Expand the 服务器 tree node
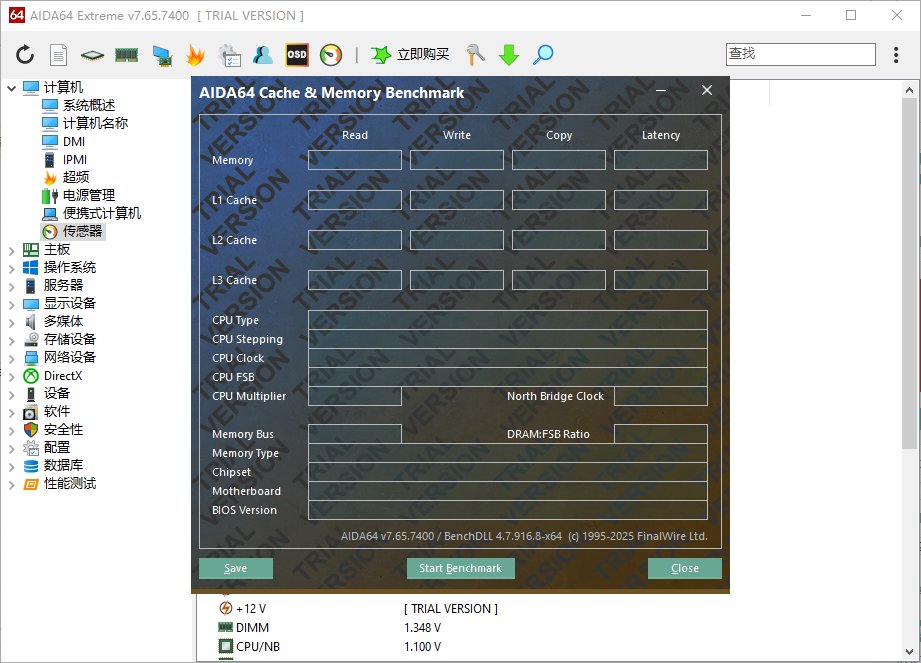Image resolution: width=921 pixels, height=663 pixels. [11, 287]
